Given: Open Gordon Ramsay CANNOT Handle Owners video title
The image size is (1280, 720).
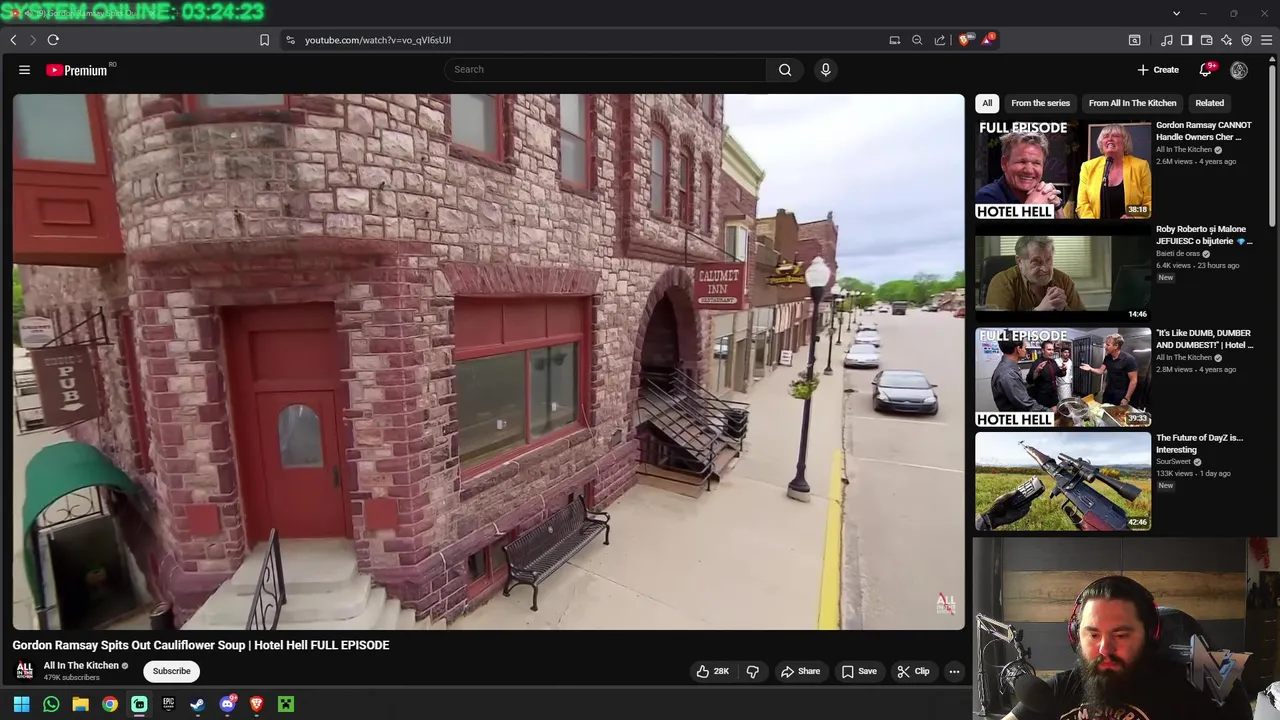Looking at the screenshot, I should (x=1204, y=131).
